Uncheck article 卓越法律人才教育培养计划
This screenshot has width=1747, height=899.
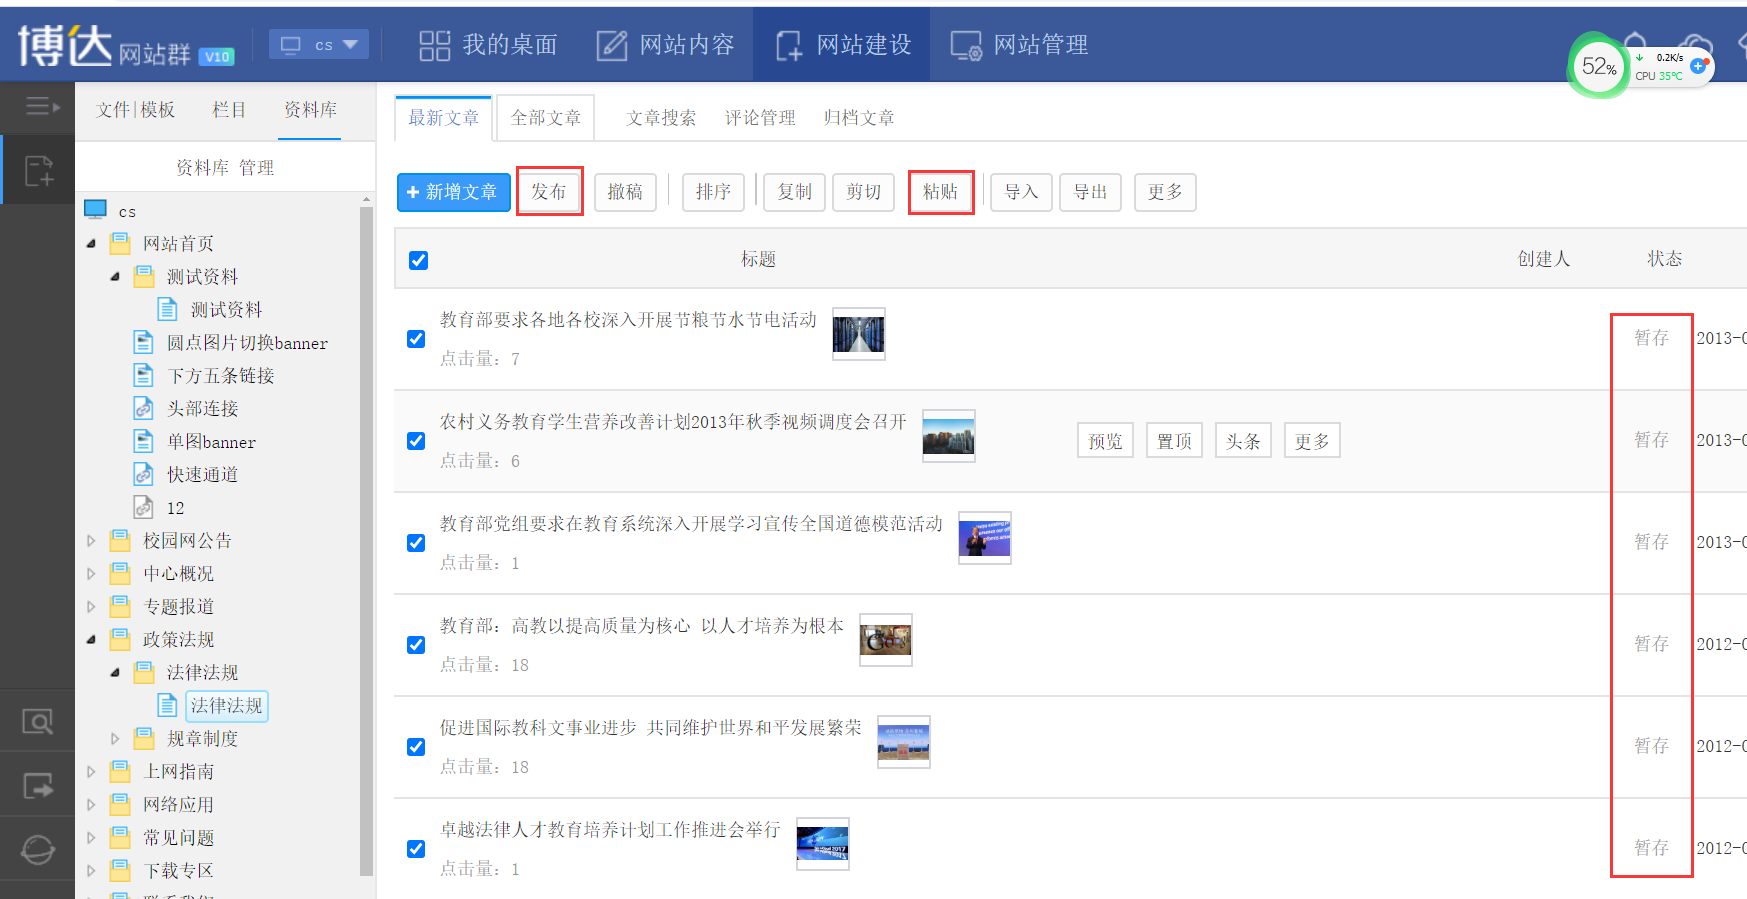click(x=417, y=849)
